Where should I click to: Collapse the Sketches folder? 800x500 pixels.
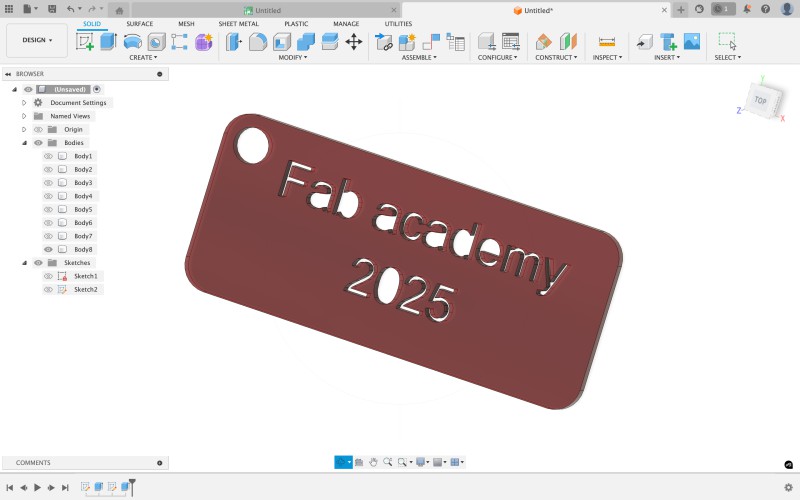coord(24,263)
